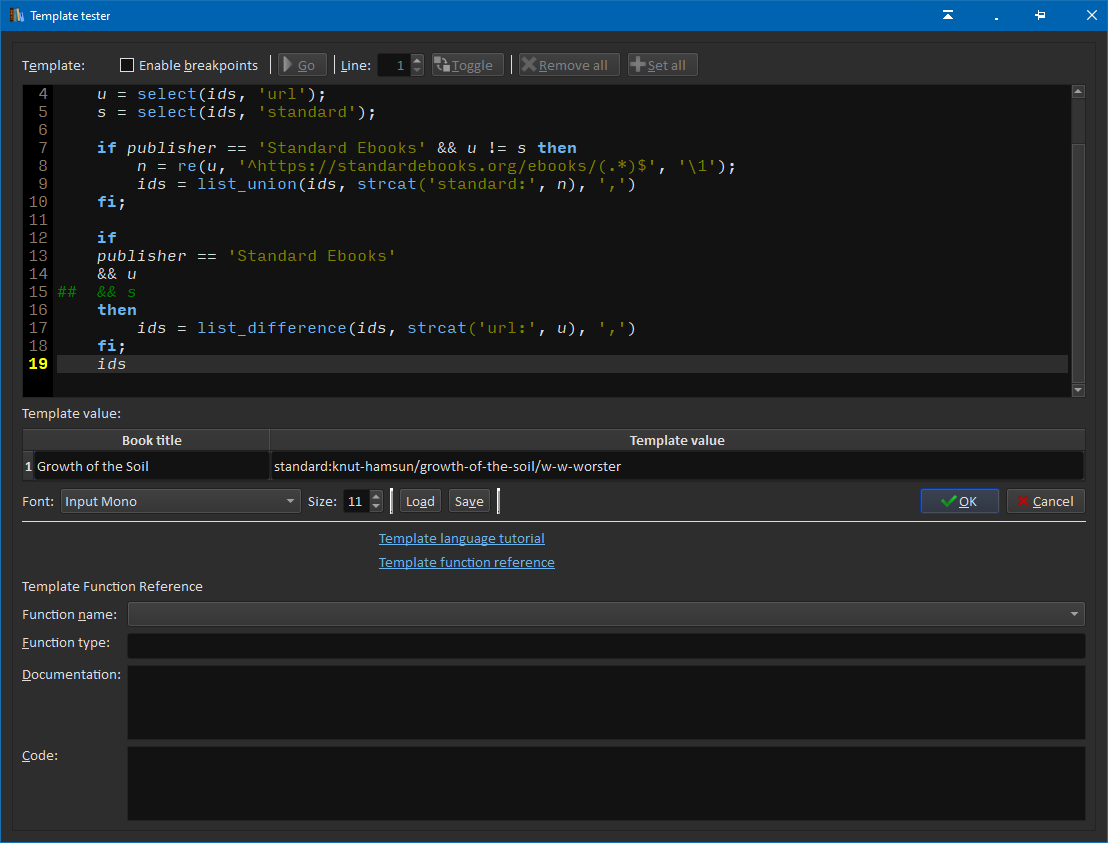Click the Go button with play icon
Screen dimensions: 1108x843
coord(302,65)
